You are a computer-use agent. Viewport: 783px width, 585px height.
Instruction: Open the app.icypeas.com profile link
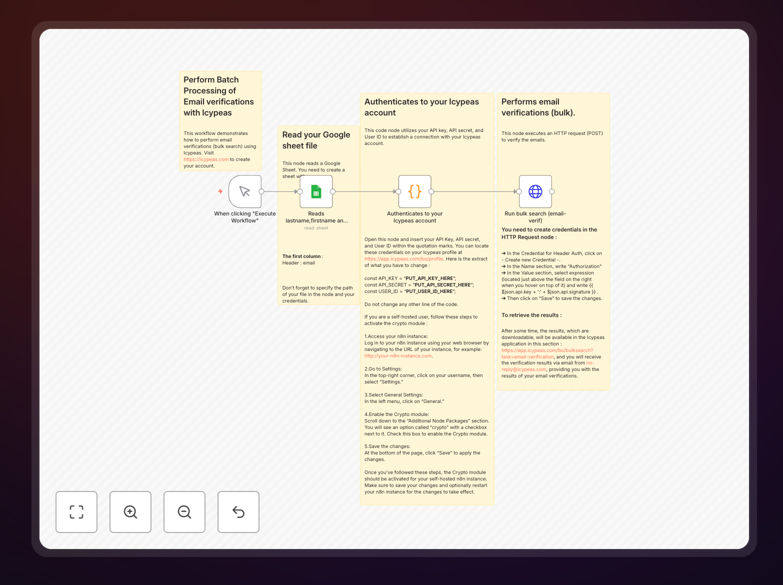[x=403, y=259]
